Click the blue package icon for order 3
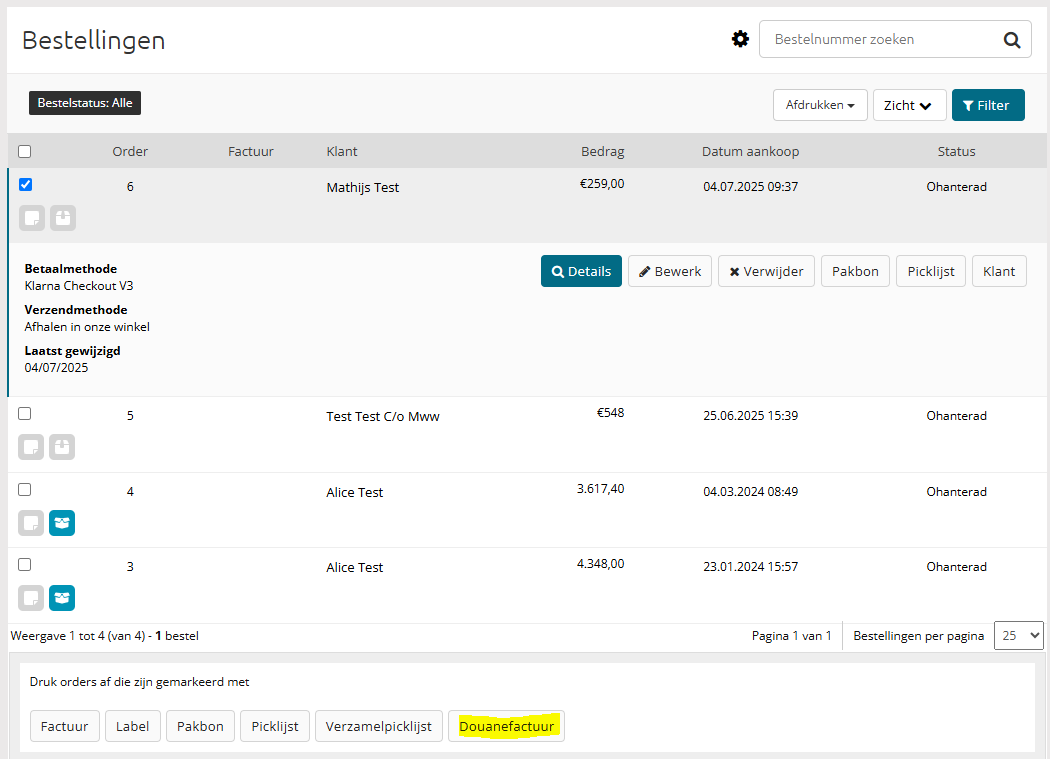The width and height of the screenshot is (1050, 759). (62, 598)
